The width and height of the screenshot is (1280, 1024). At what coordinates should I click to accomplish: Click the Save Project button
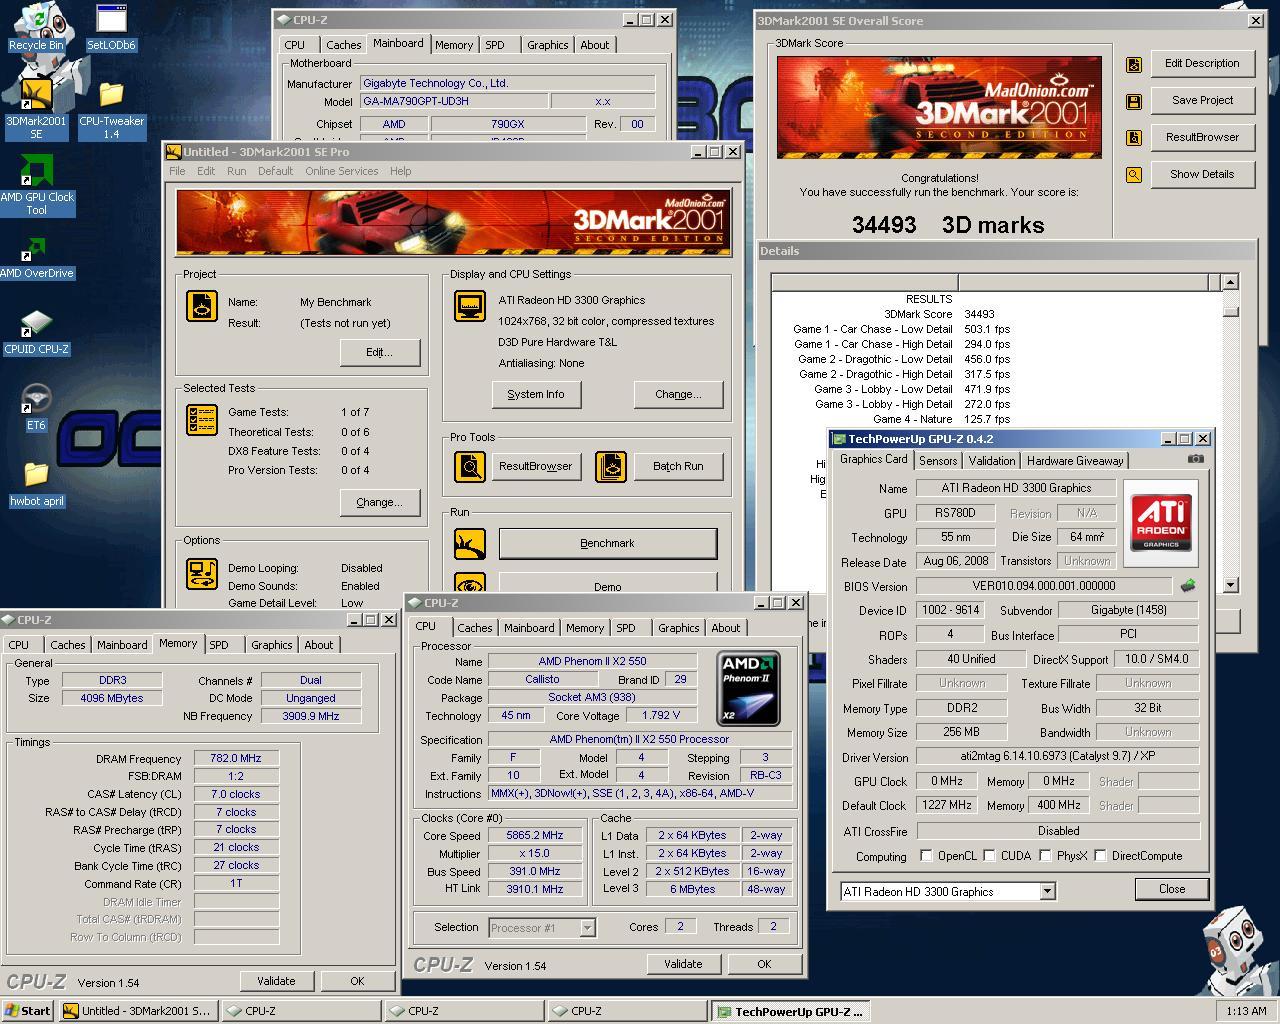coord(1202,100)
